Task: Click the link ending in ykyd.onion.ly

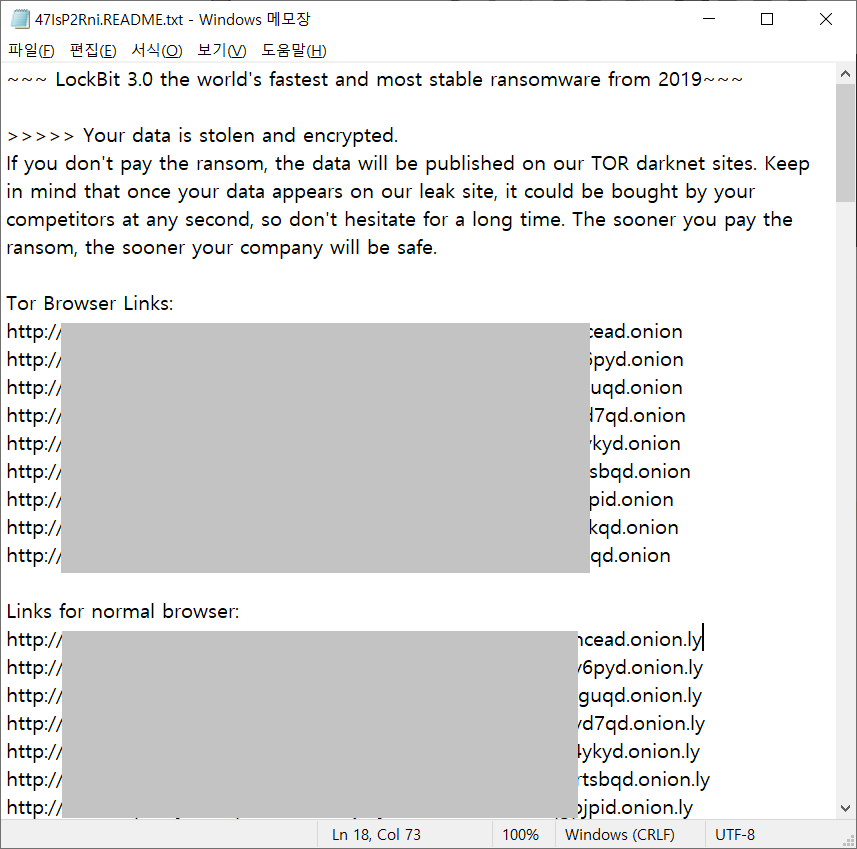Action: pos(354,752)
